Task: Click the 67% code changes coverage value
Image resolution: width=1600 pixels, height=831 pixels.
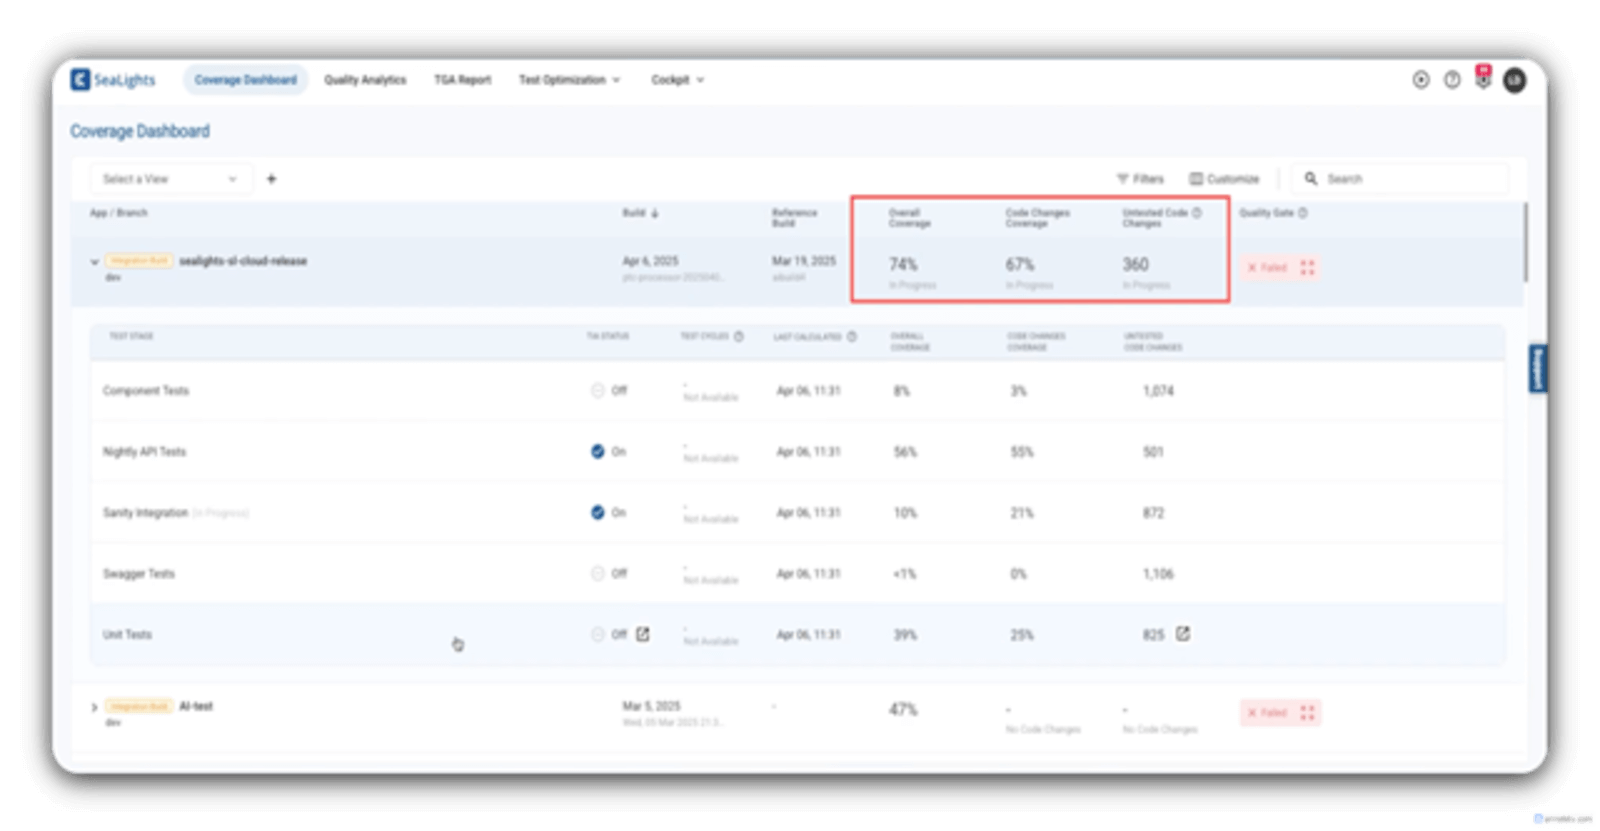Action: pos(1020,265)
